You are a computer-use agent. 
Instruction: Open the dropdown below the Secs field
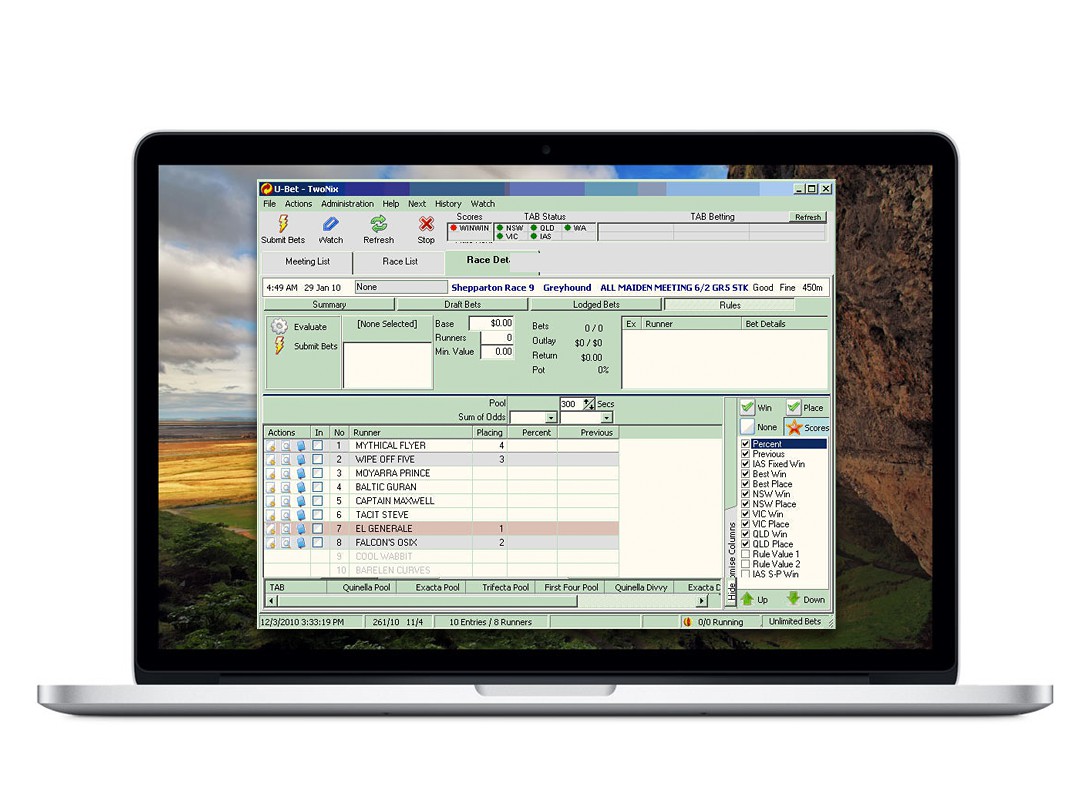pos(606,417)
